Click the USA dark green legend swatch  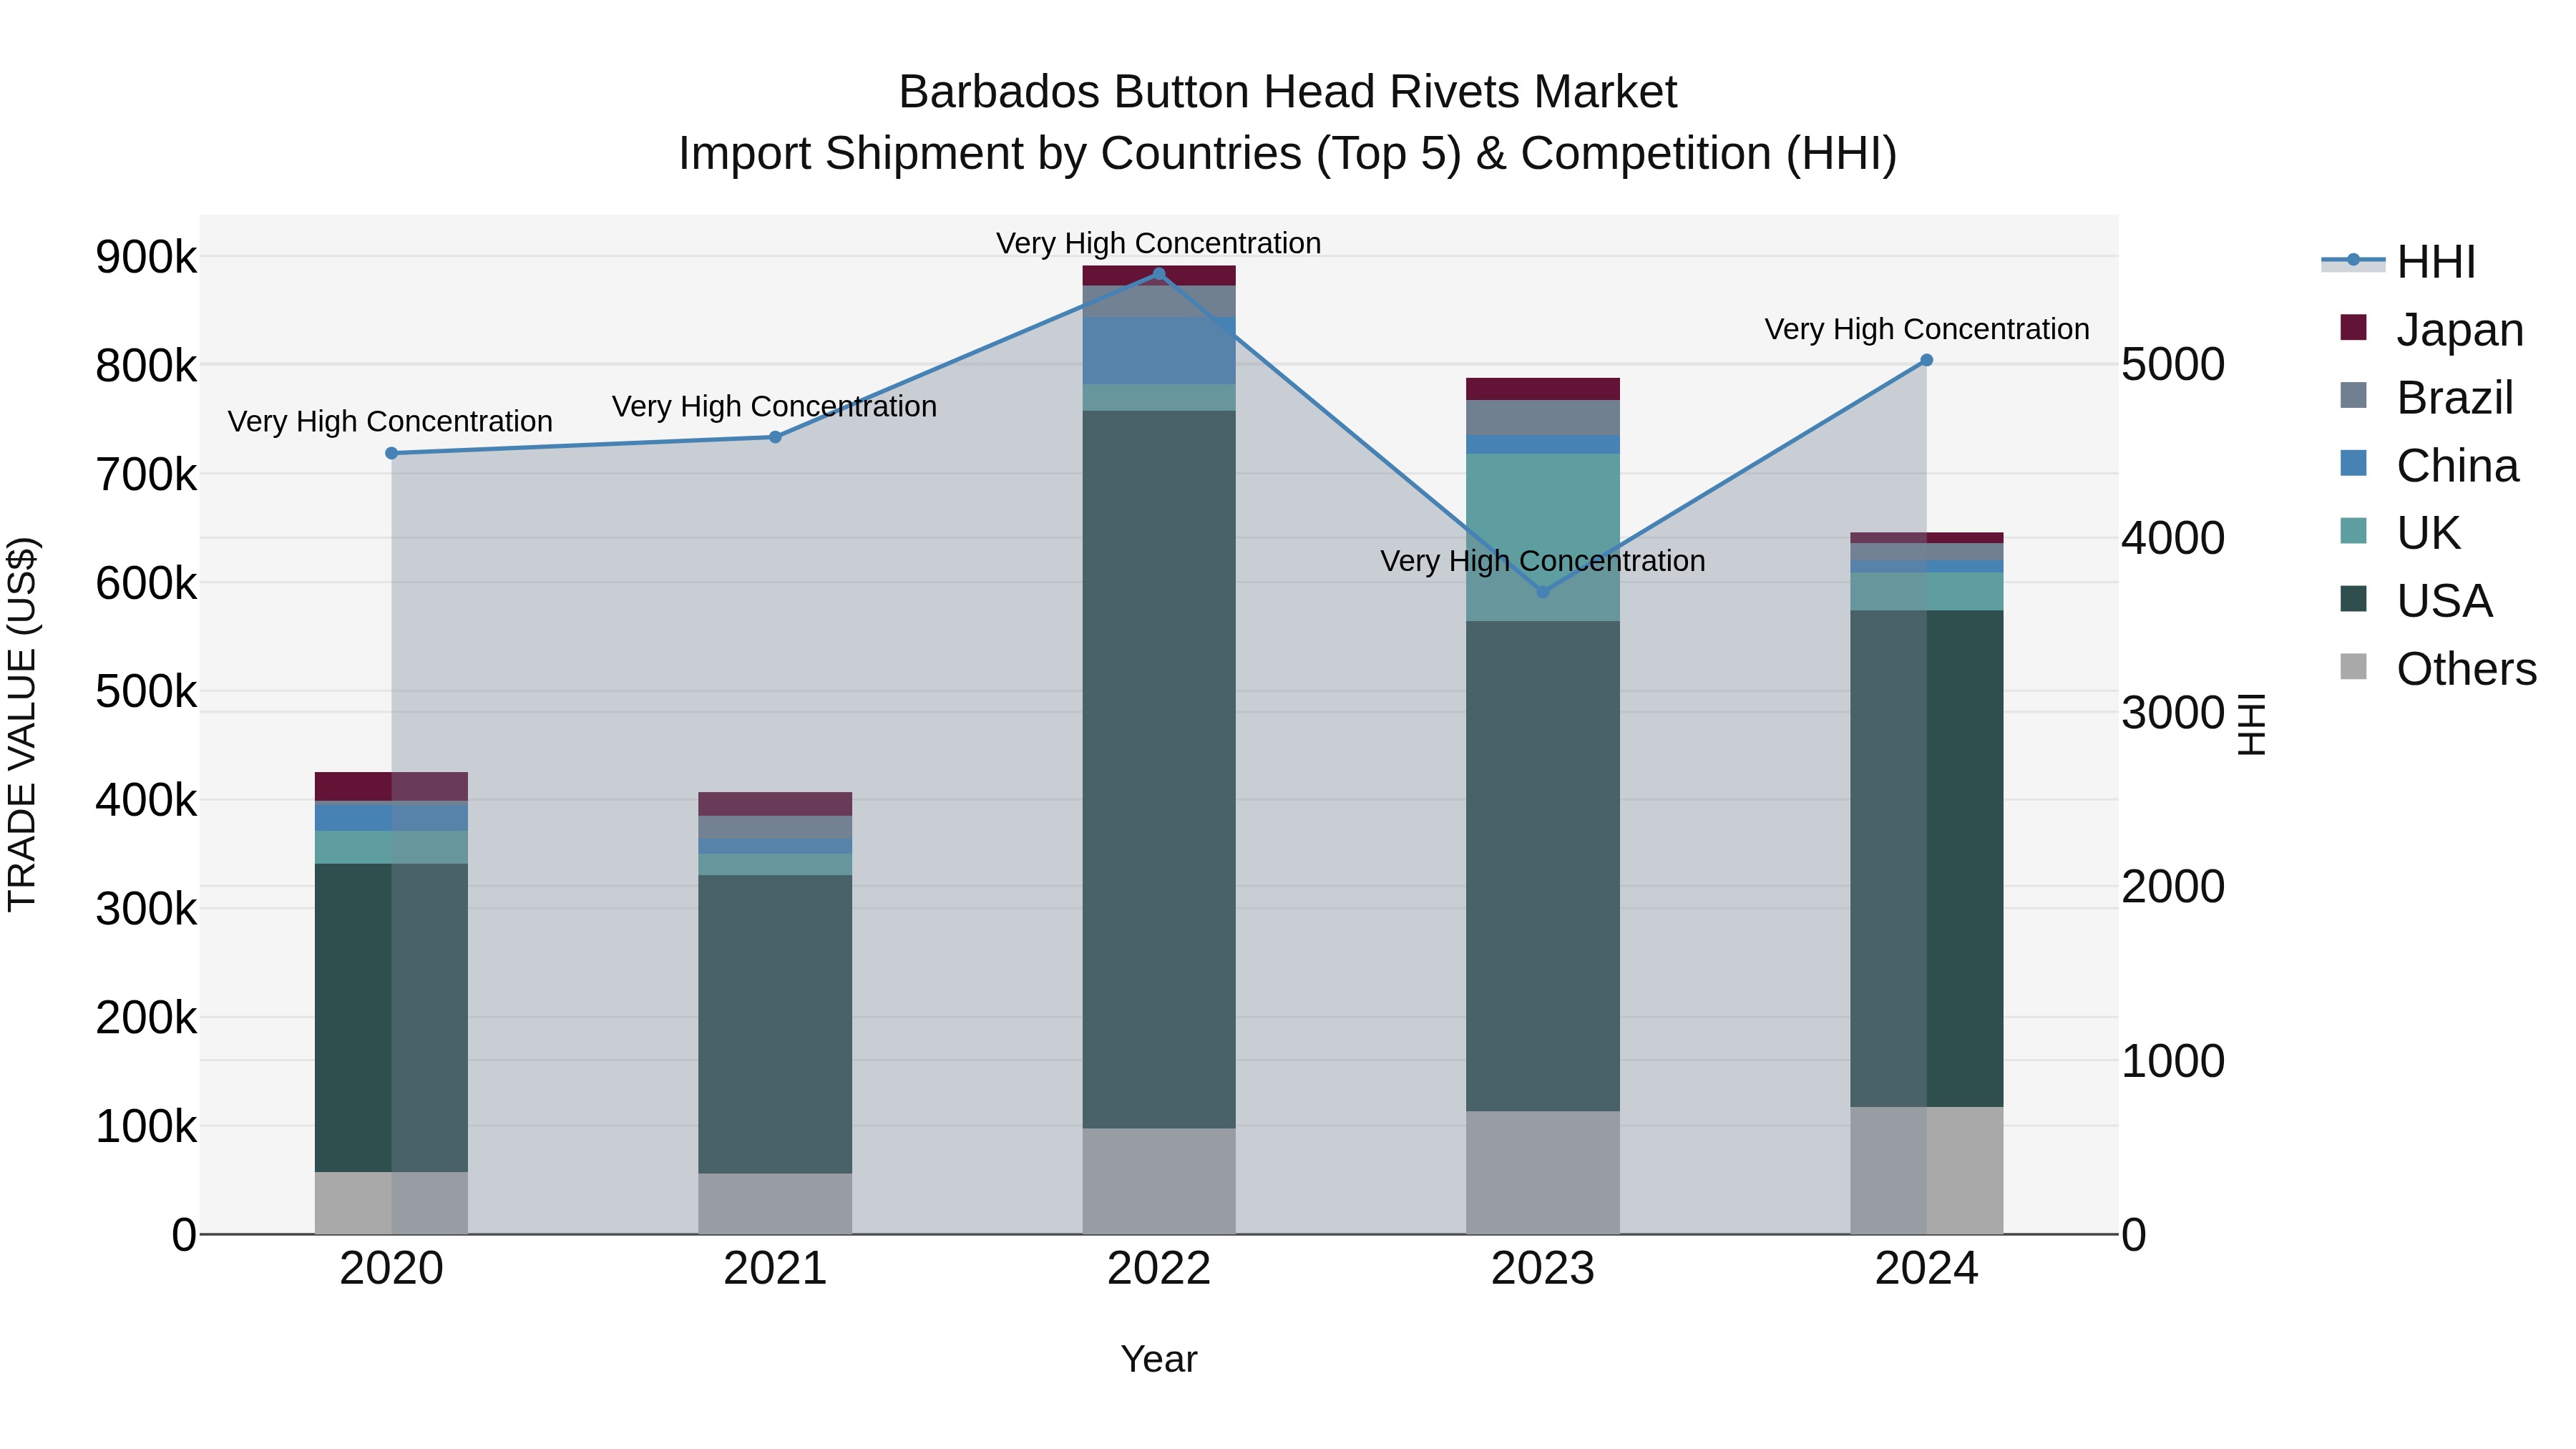(2354, 598)
